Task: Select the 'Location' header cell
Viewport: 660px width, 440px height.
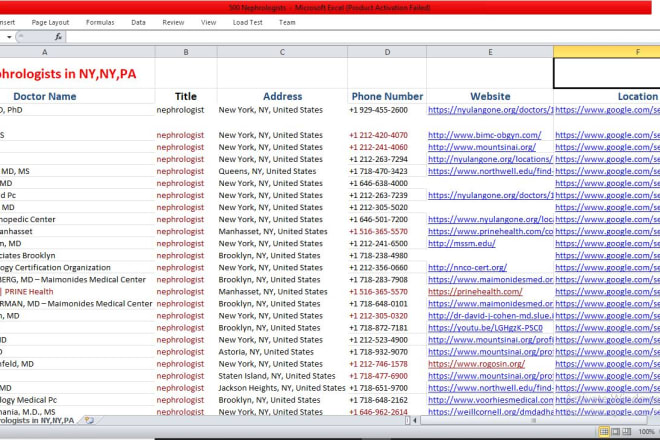Action: [607, 96]
